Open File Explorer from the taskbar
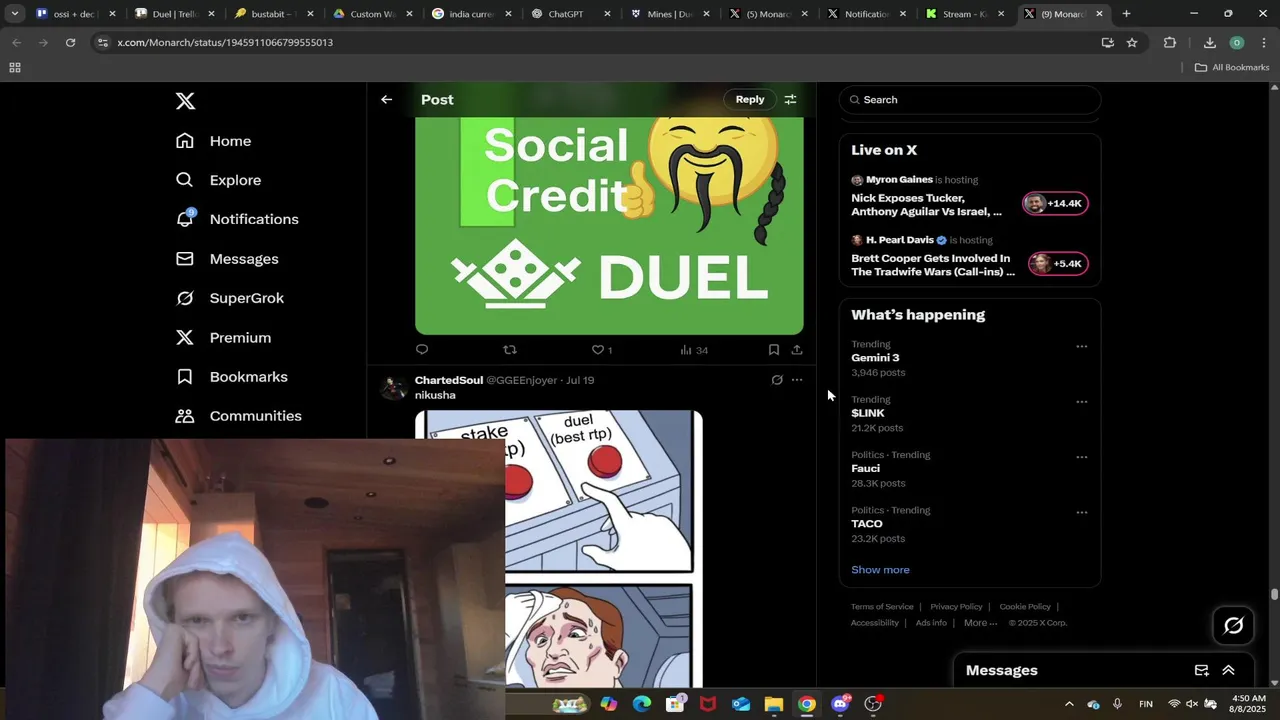Image resolution: width=1280 pixels, height=720 pixels. tap(774, 704)
